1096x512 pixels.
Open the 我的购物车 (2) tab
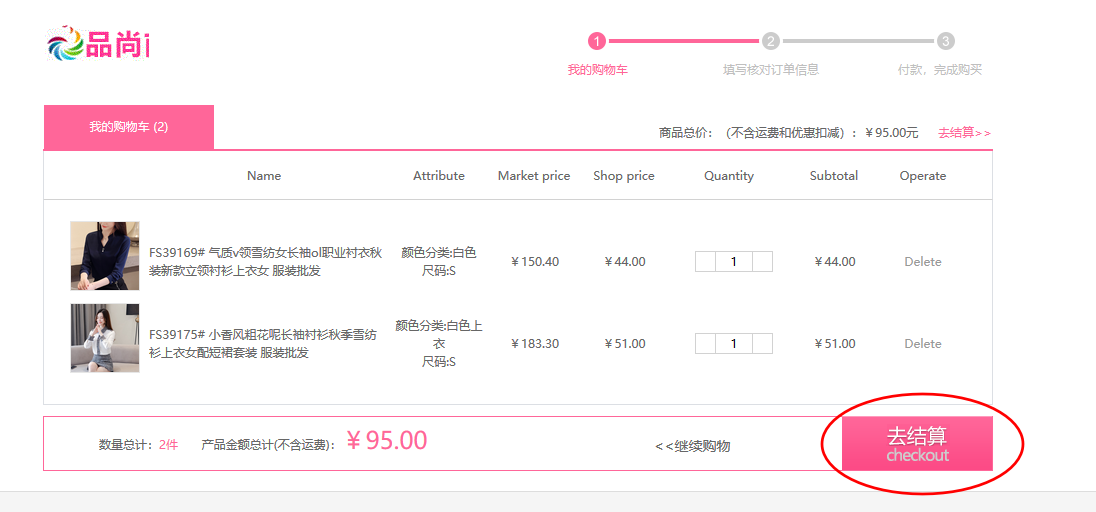click(x=128, y=127)
